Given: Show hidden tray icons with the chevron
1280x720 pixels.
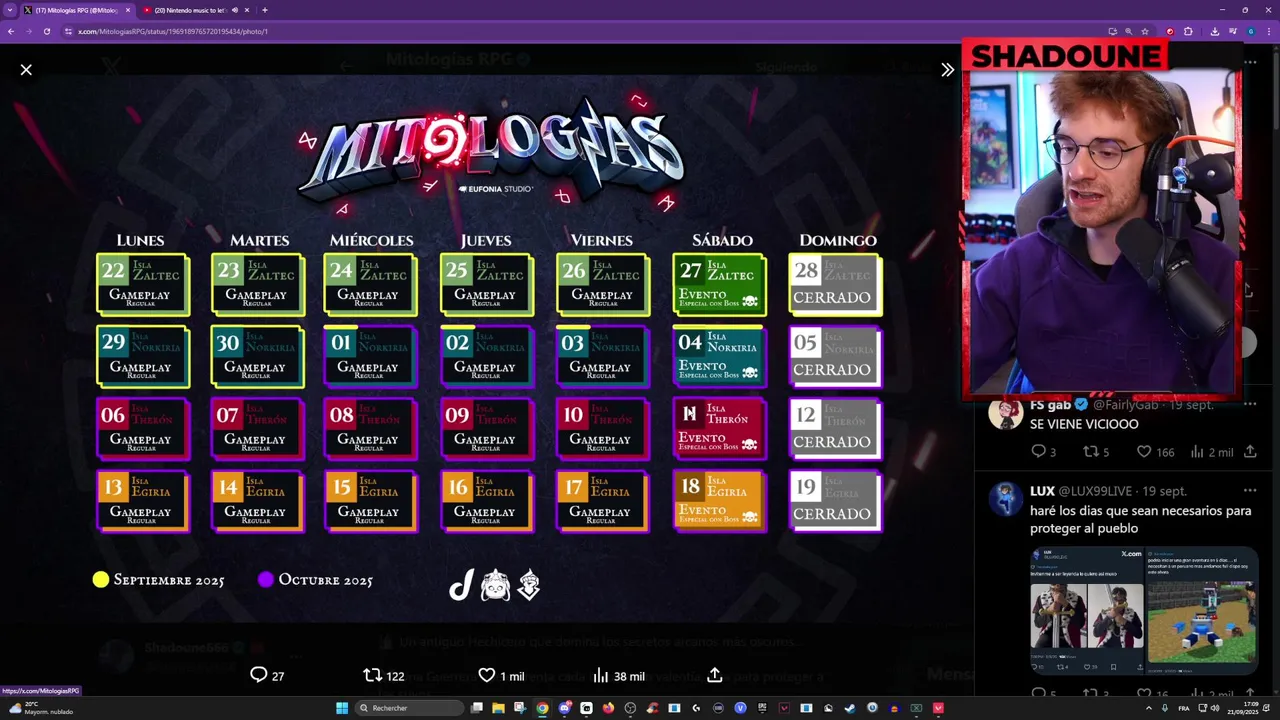Looking at the screenshot, I should [1149, 708].
